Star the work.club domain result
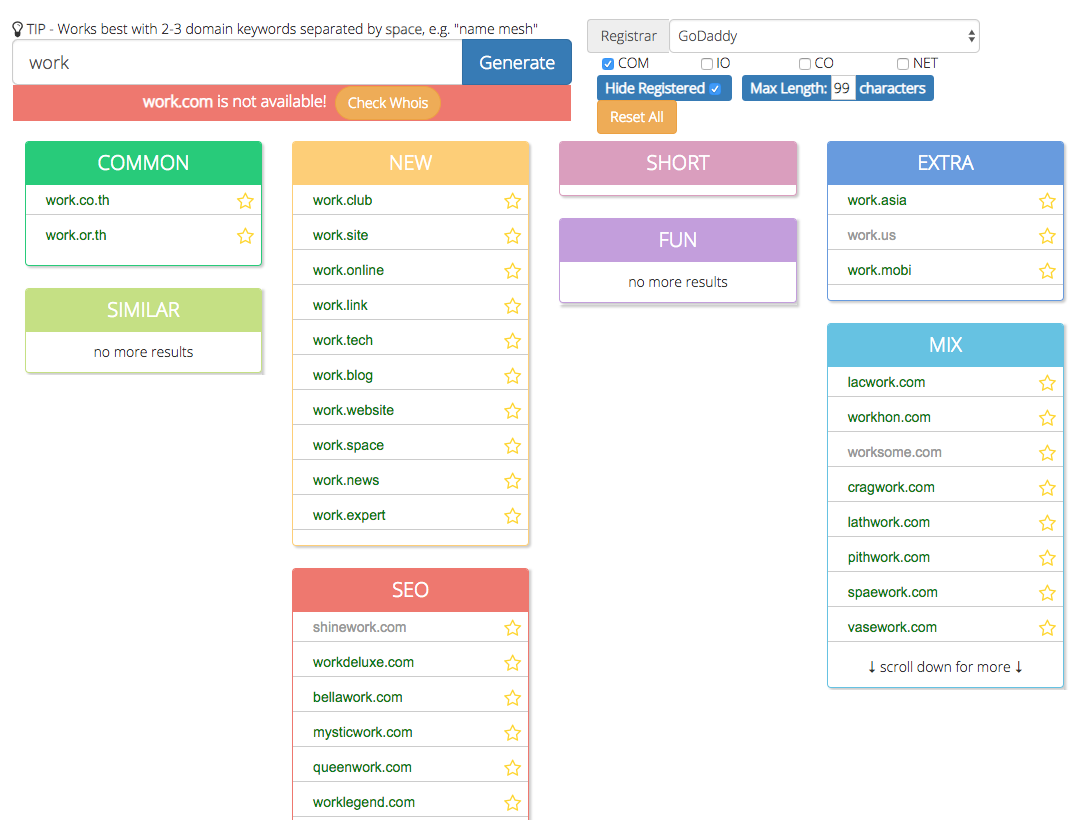This screenshot has width=1076, height=820. 512,201
